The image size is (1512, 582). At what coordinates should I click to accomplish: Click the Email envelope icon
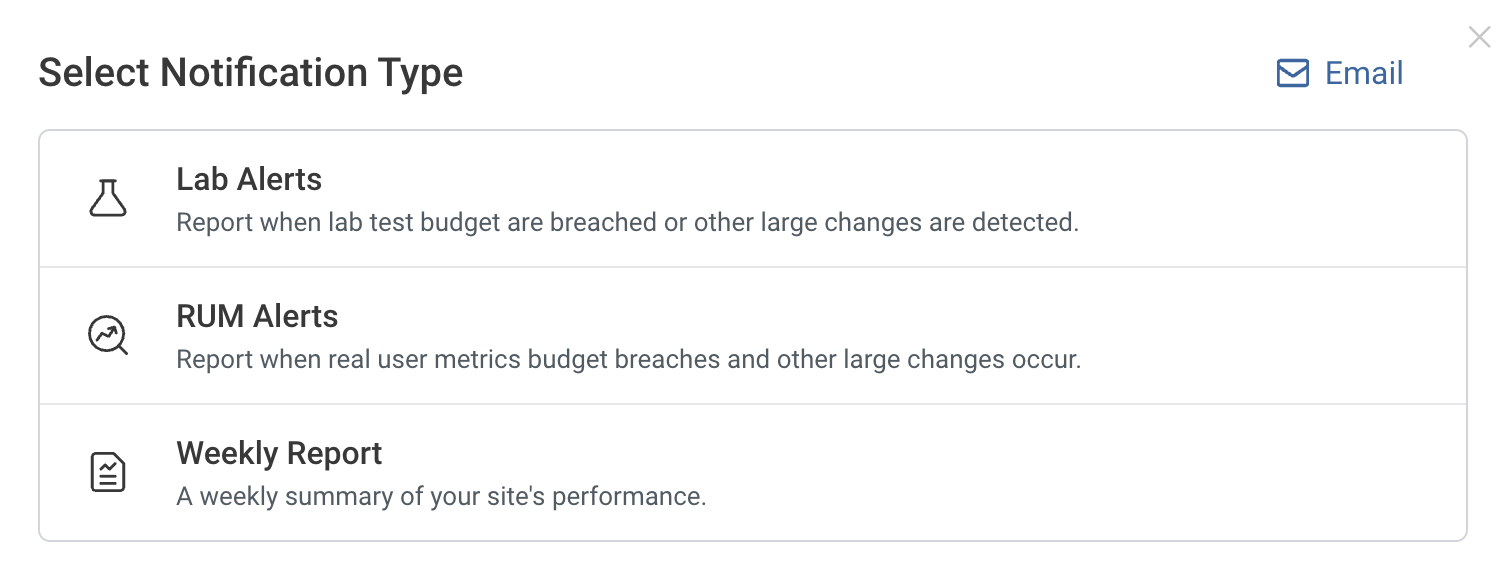pyautogui.click(x=1293, y=73)
